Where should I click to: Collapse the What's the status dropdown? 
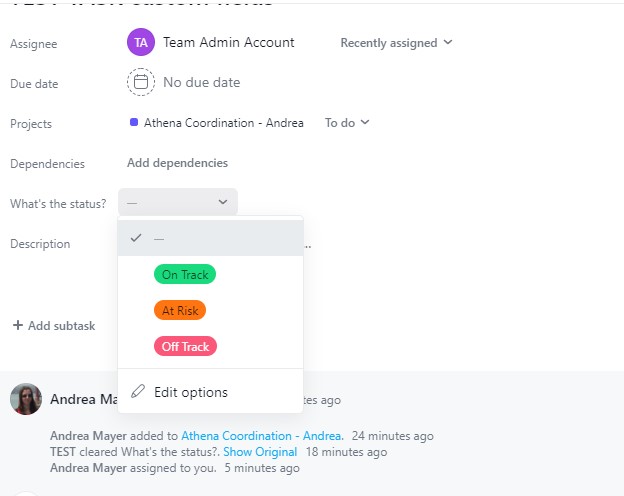tap(178, 202)
